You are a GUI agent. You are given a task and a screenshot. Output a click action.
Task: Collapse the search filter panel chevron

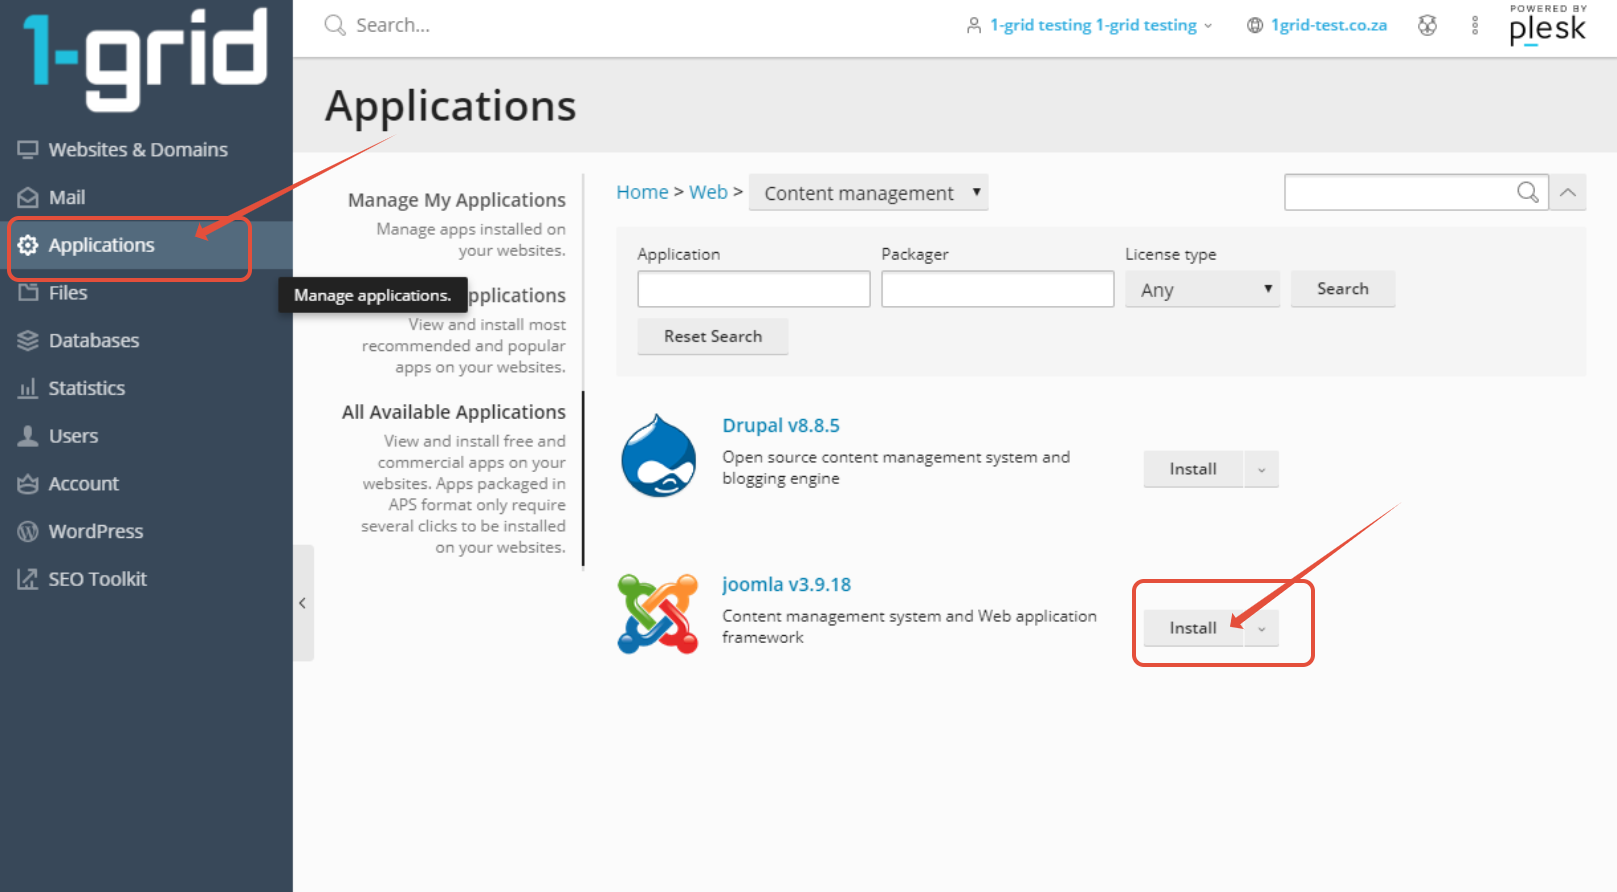1568,192
